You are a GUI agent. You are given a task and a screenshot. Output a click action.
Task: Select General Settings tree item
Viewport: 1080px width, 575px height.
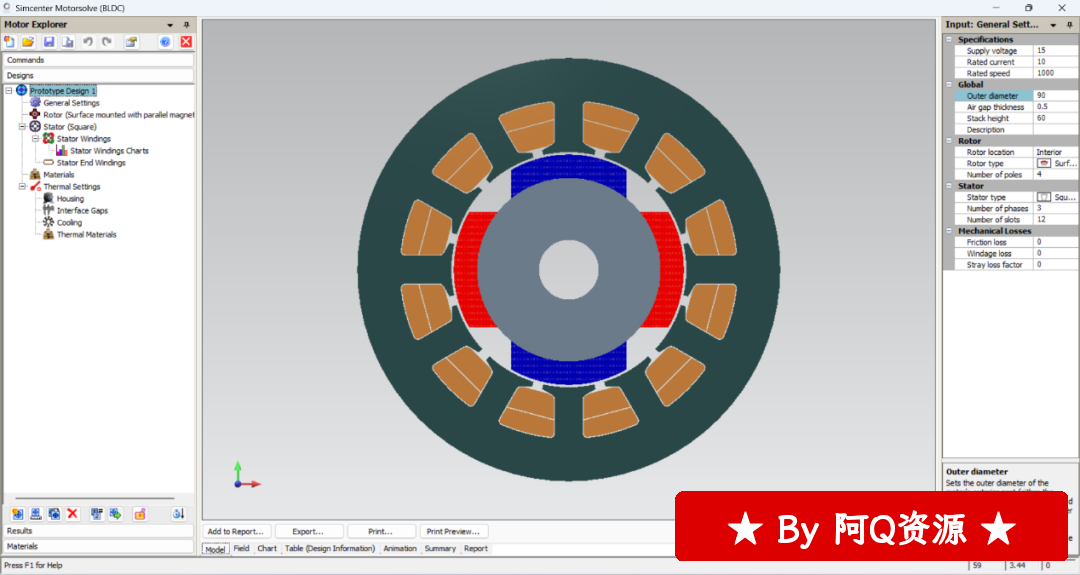click(72, 103)
